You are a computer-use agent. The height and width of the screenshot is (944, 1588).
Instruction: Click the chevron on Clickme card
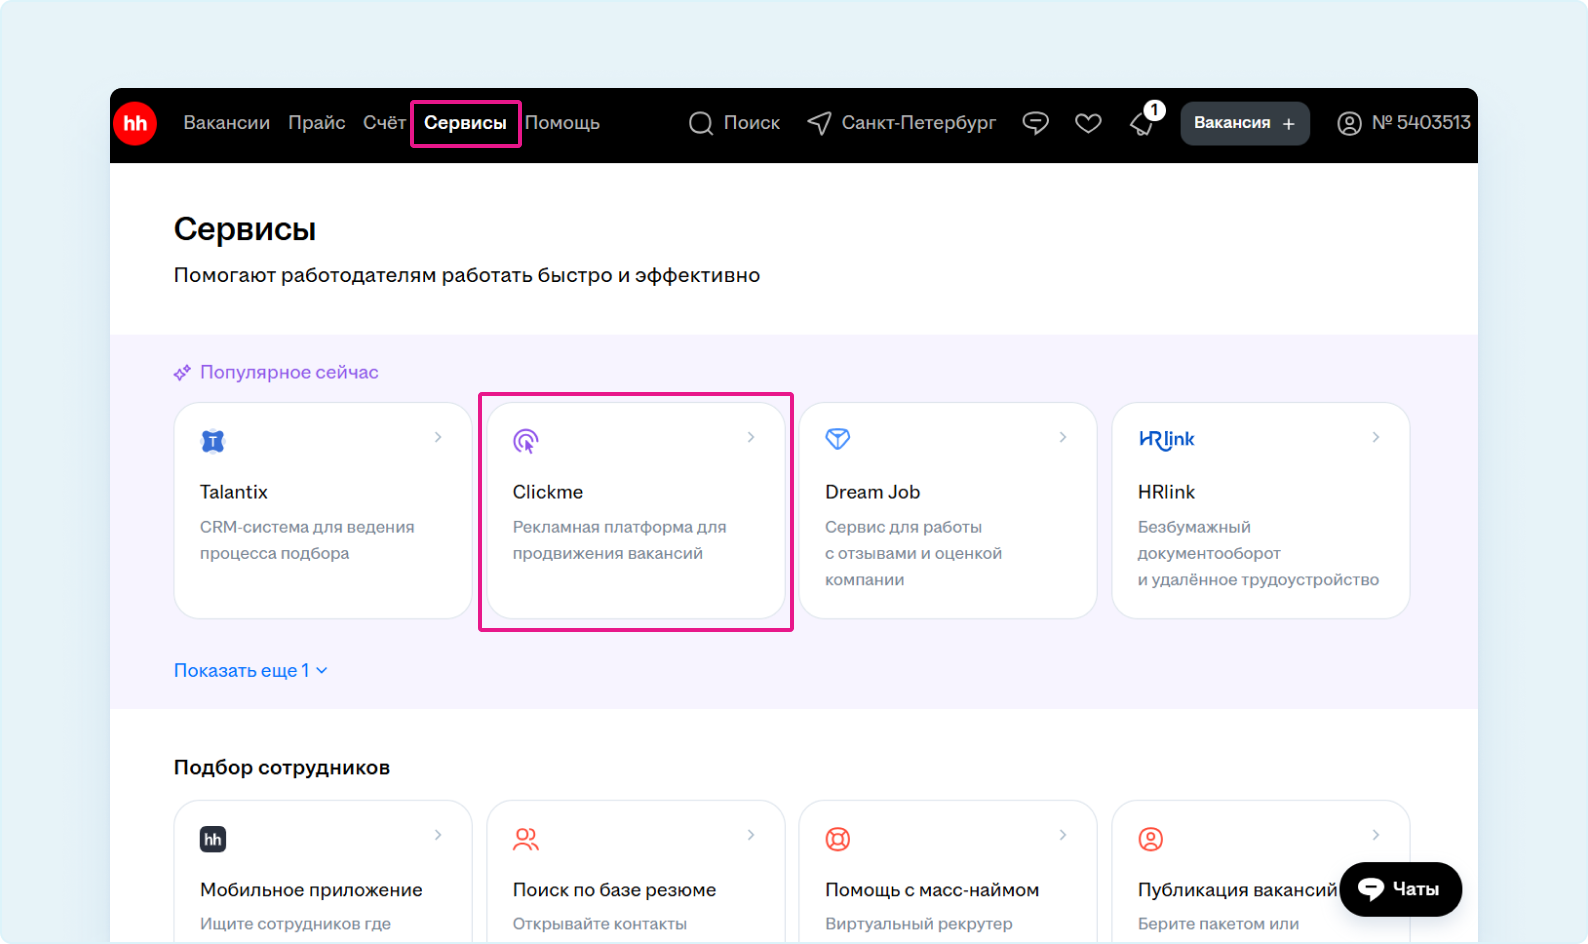[751, 437]
